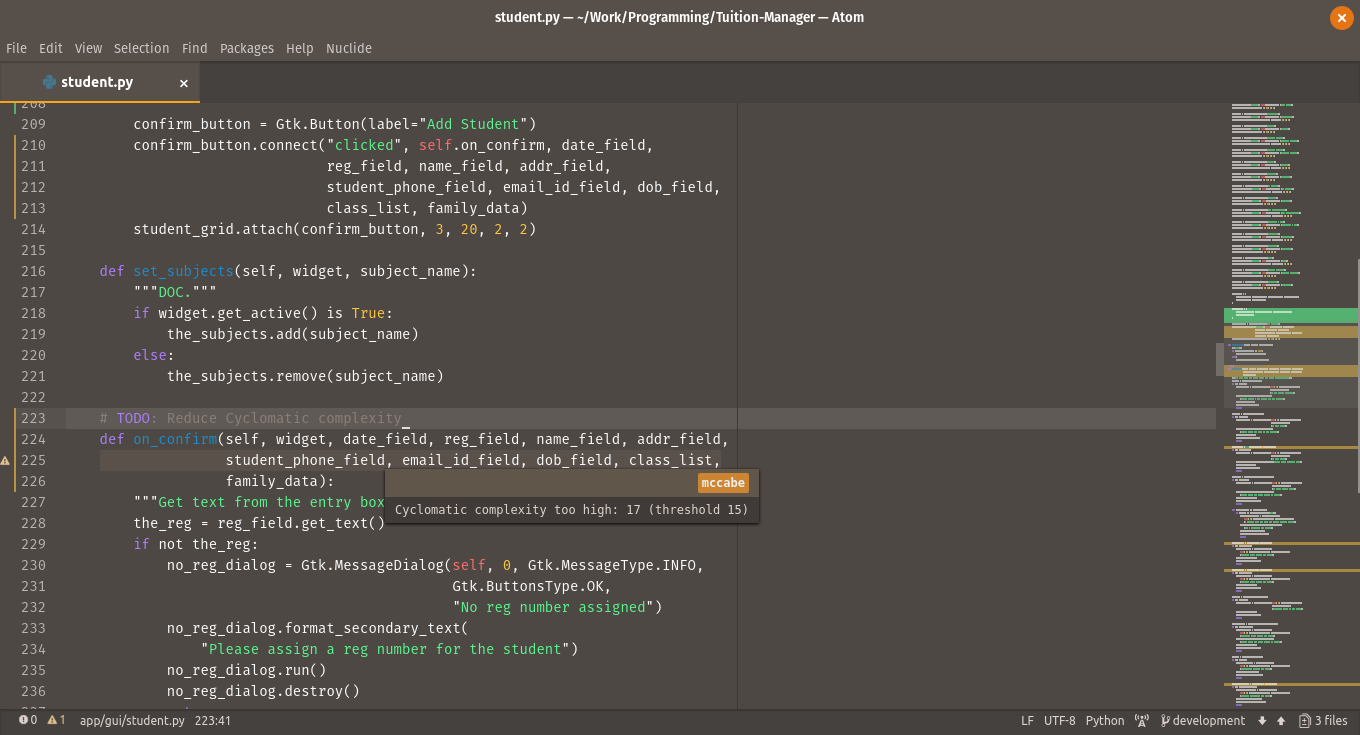The width and height of the screenshot is (1360, 735).
Task: Click the mccabe lint badge
Action: 722,483
